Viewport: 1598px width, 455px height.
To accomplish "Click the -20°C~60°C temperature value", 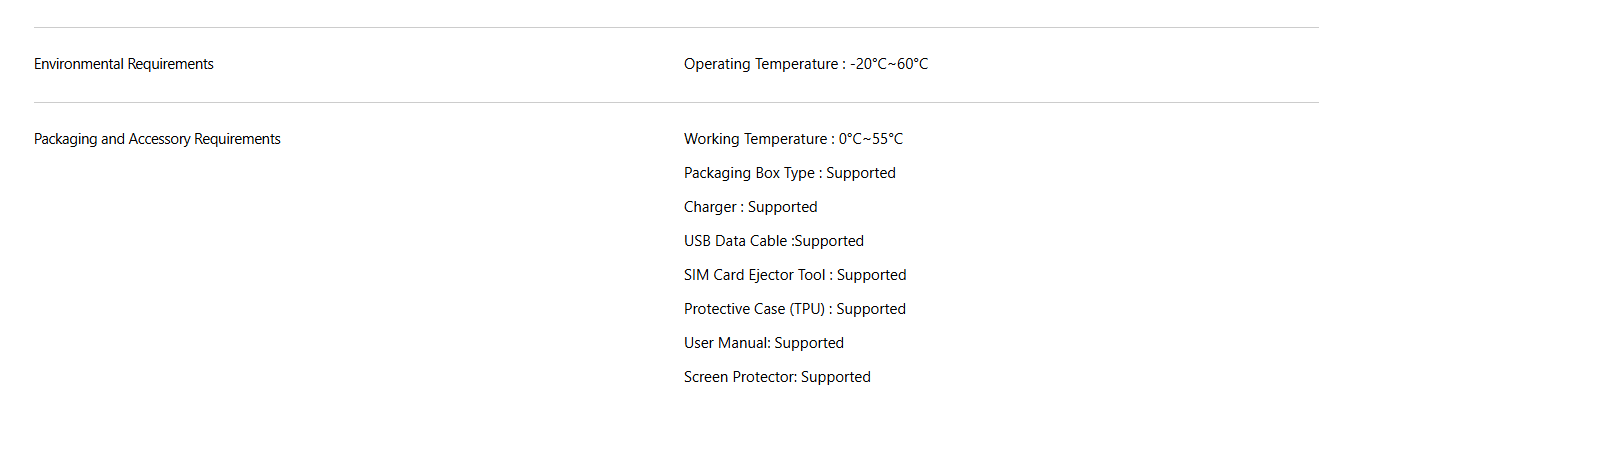I will click(x=889, y=64).
